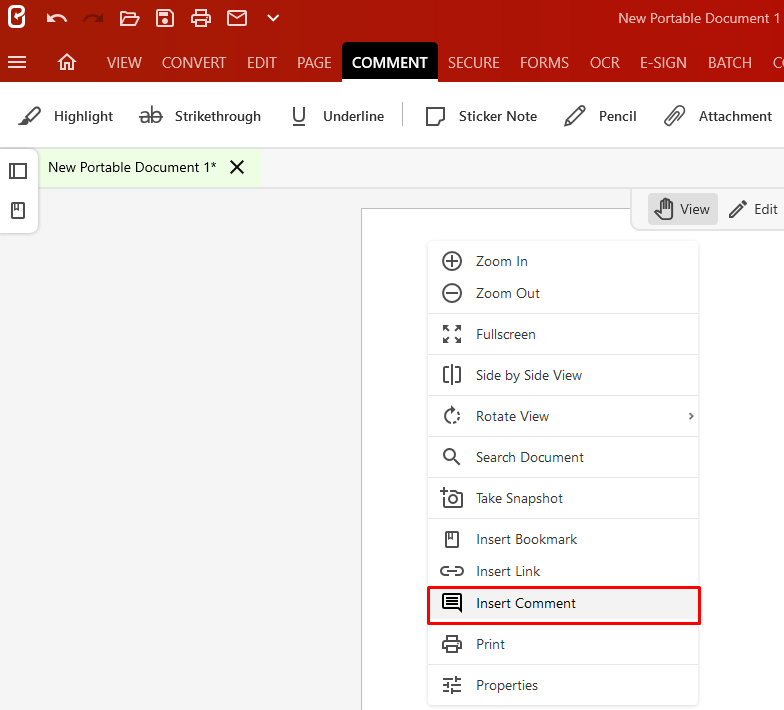Expand the quick access toolbar chevron

click(273, 18)
